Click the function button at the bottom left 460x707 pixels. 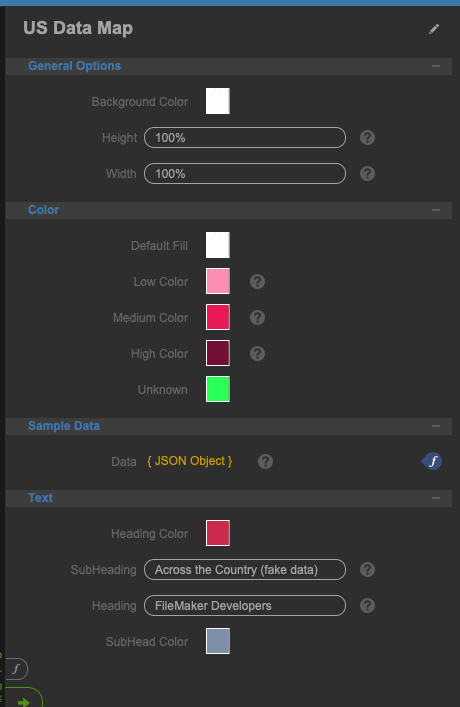tap(16, 669)
